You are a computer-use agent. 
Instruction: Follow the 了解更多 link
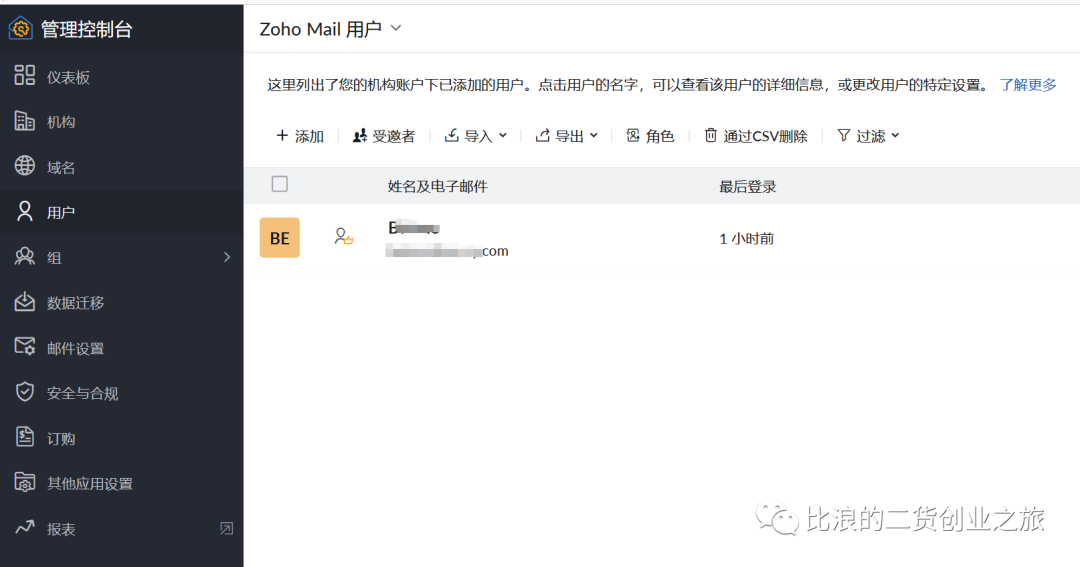[x=1028, y=85]
